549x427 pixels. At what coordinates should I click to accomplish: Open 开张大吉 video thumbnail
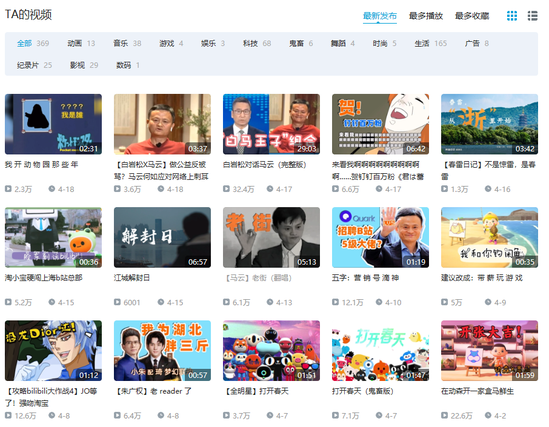point(489,350)
